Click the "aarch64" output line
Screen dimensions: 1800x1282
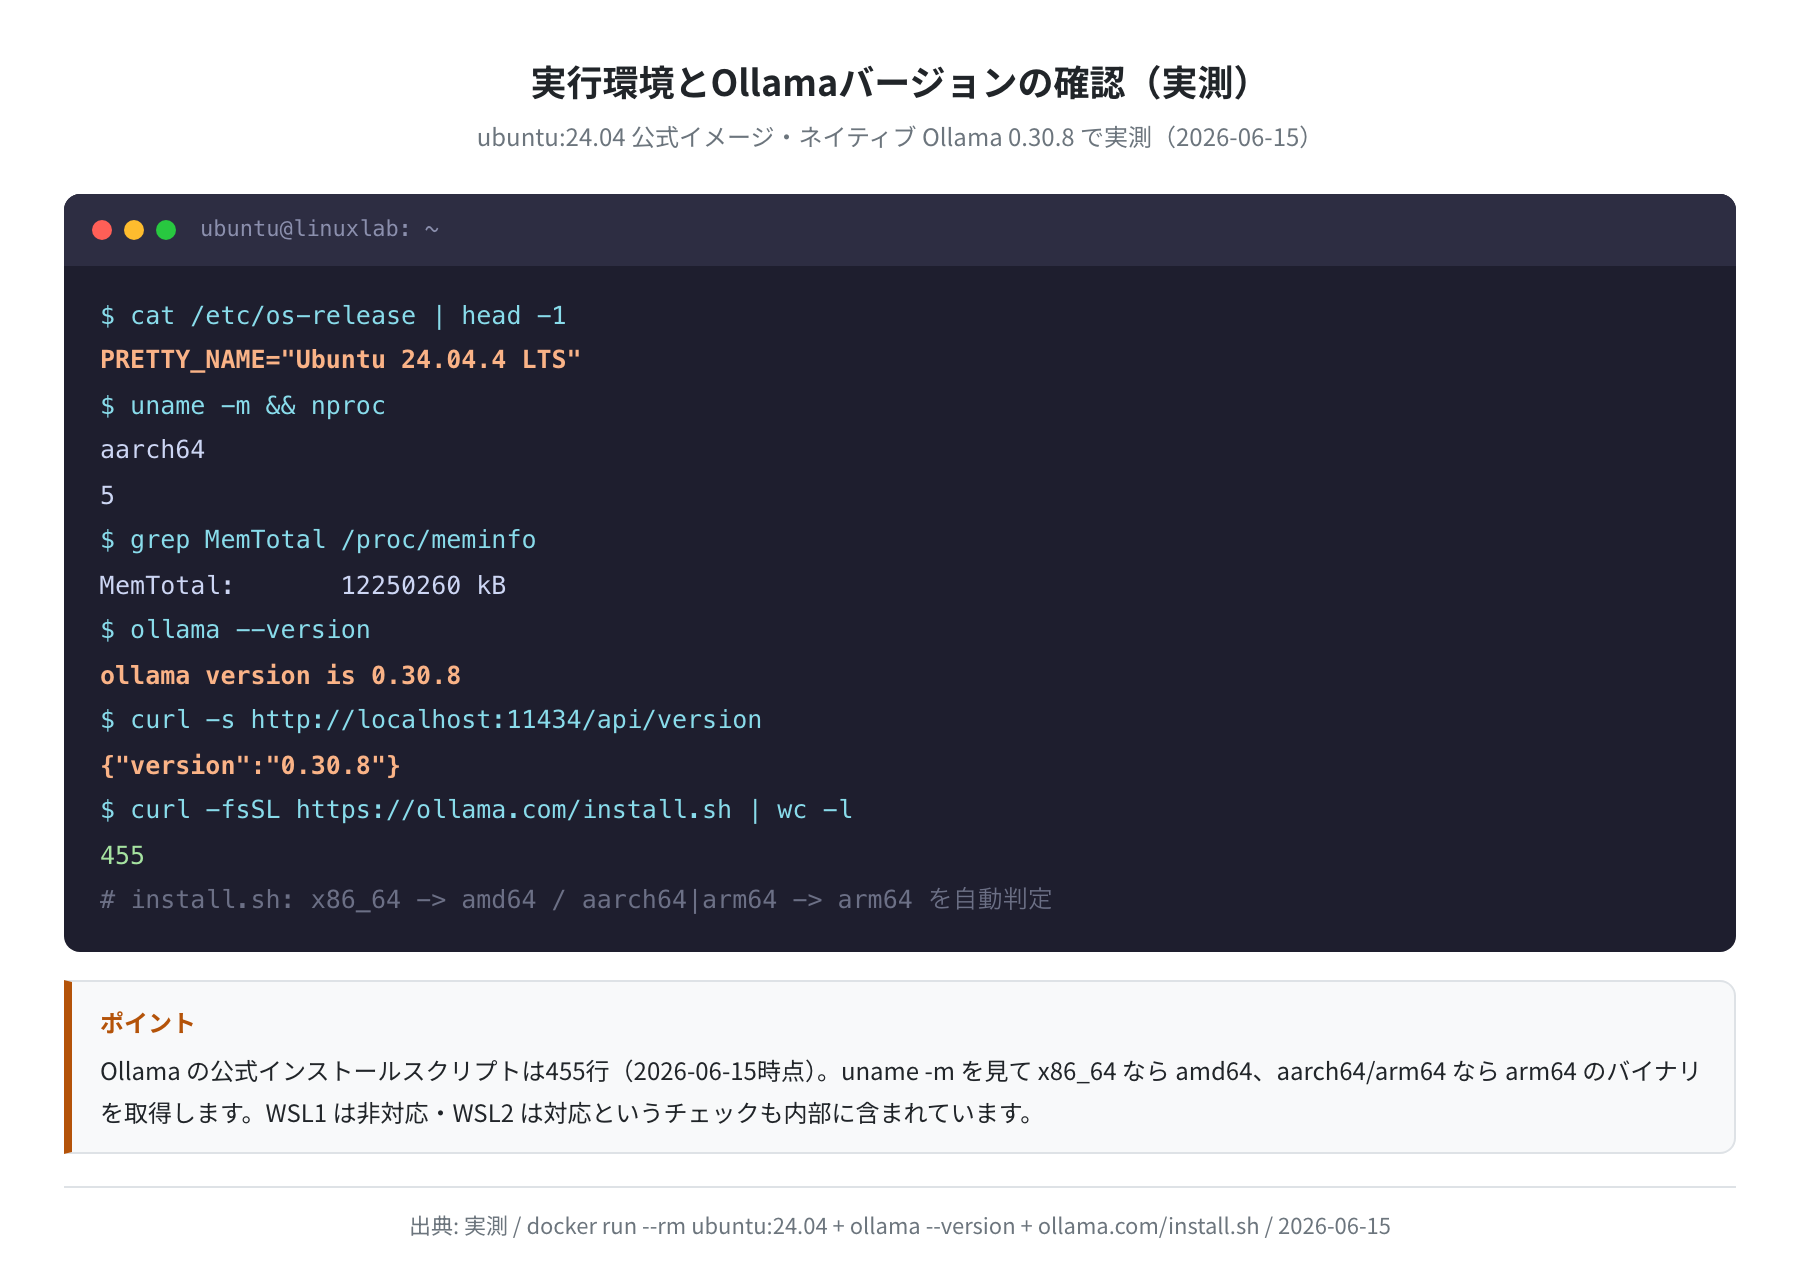click(152, 450)
